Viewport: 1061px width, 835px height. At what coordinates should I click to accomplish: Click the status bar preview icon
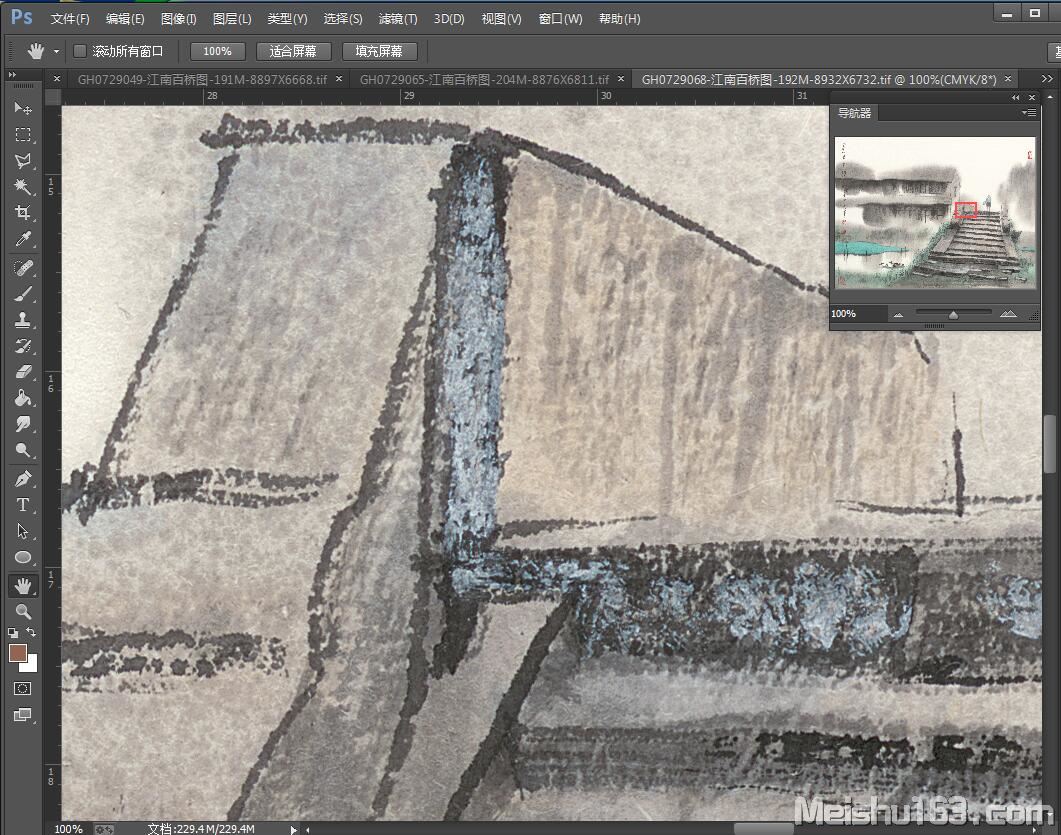tap(104, 829)
